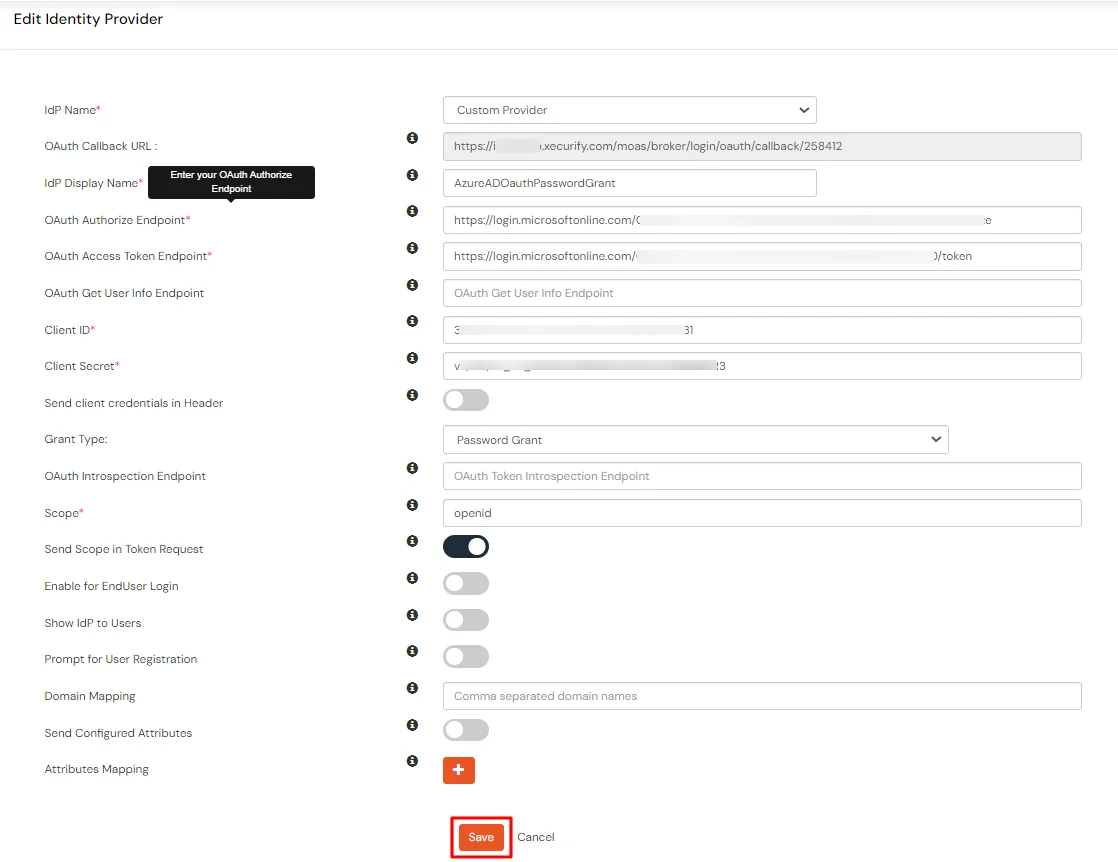
Task: Enable Send Configured Attributes
Action: [465, 729]
